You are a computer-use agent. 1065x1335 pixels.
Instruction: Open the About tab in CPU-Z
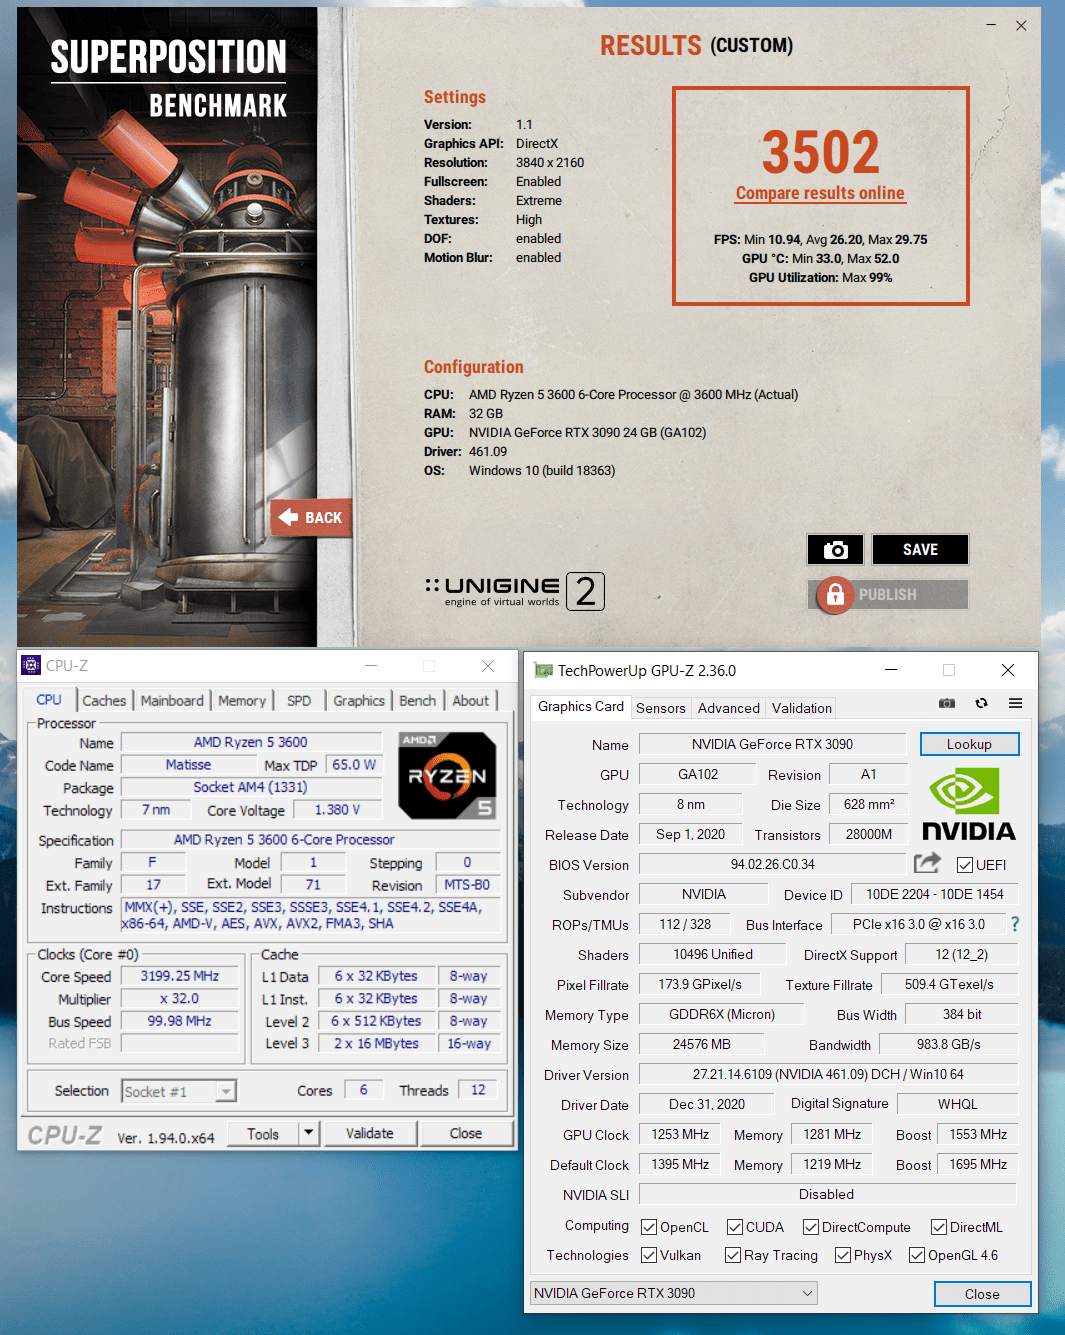point(470,701)
